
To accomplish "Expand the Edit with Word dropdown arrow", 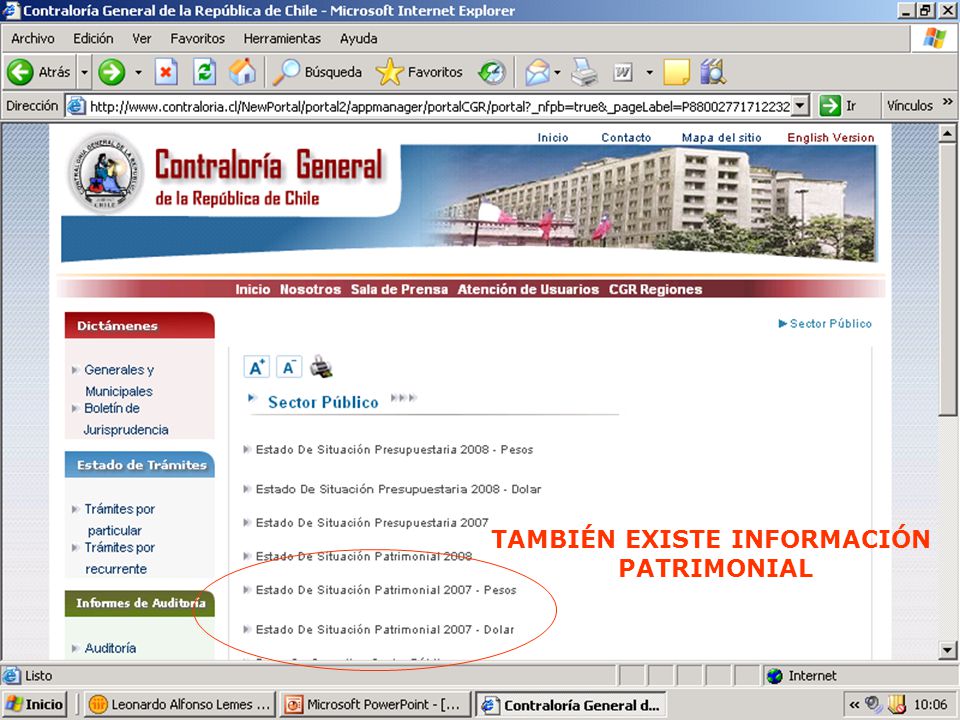I will pyautogui.click(x=650, y=72).
